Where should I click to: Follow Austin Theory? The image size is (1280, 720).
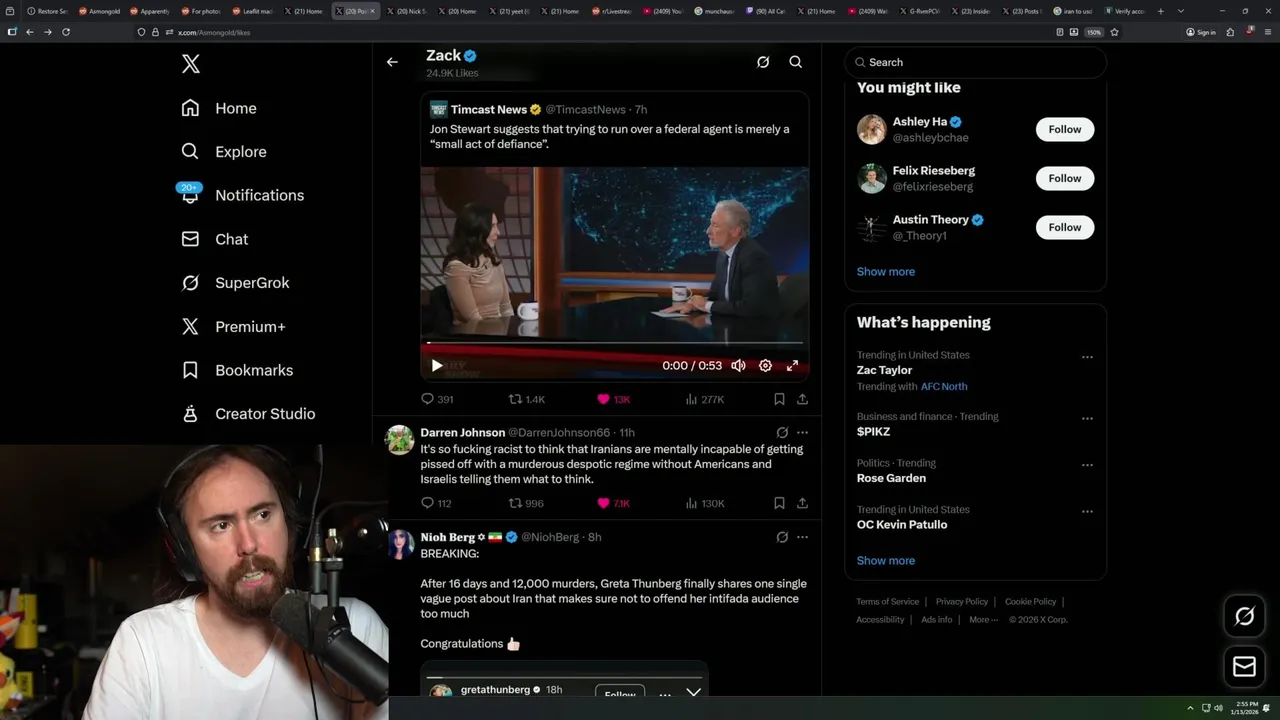click(x=1065, y=227)
